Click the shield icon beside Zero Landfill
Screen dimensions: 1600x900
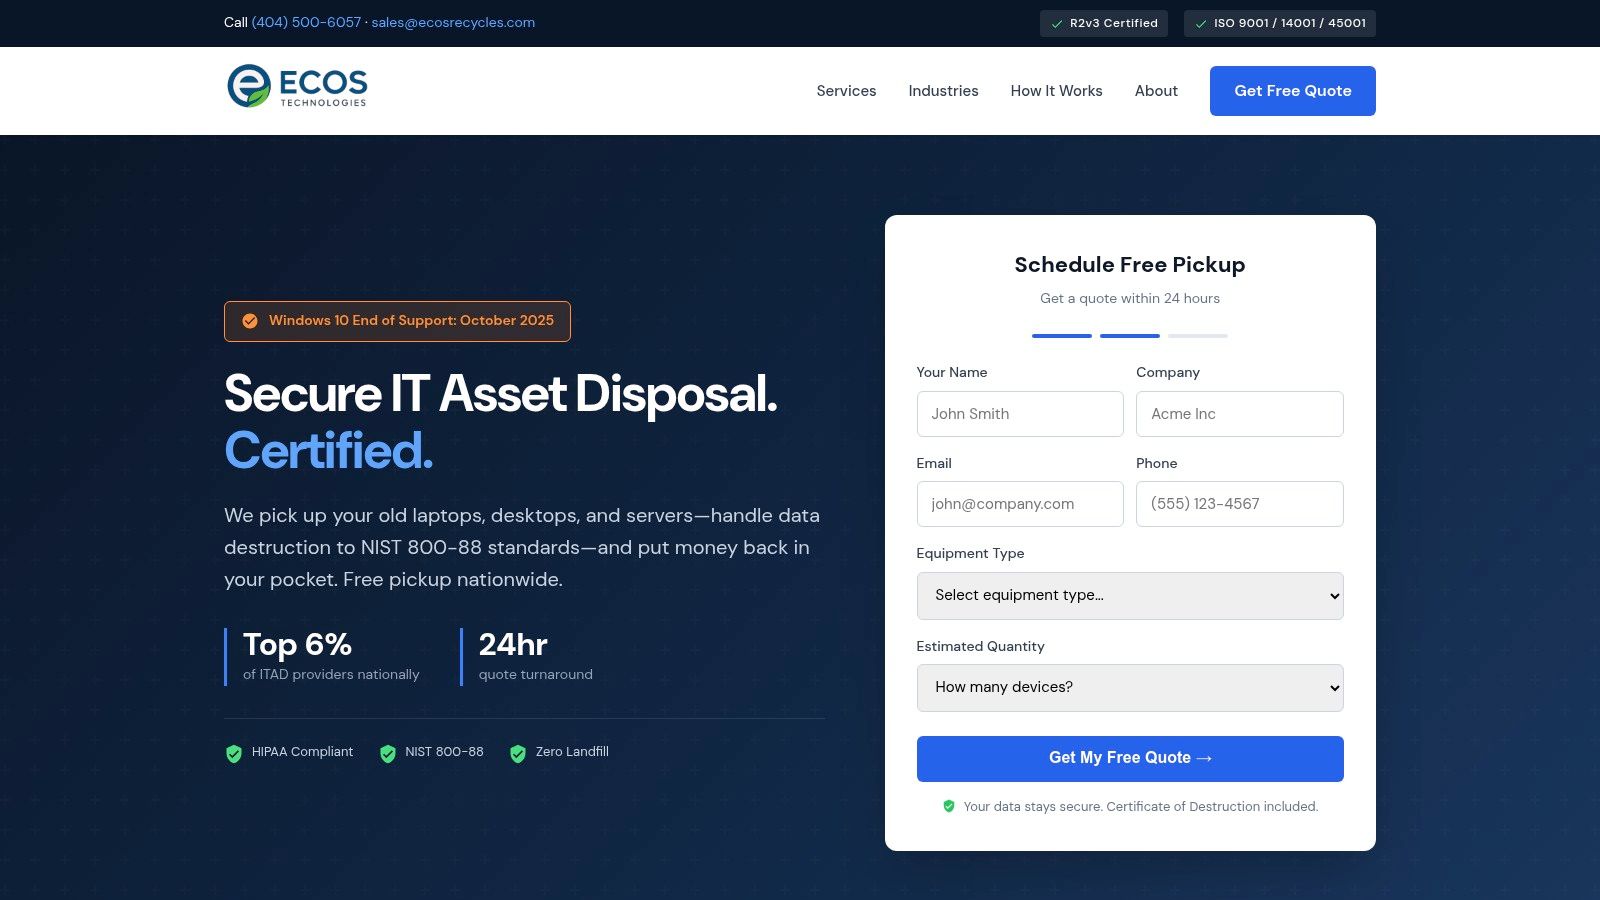(x=518, y=752)
